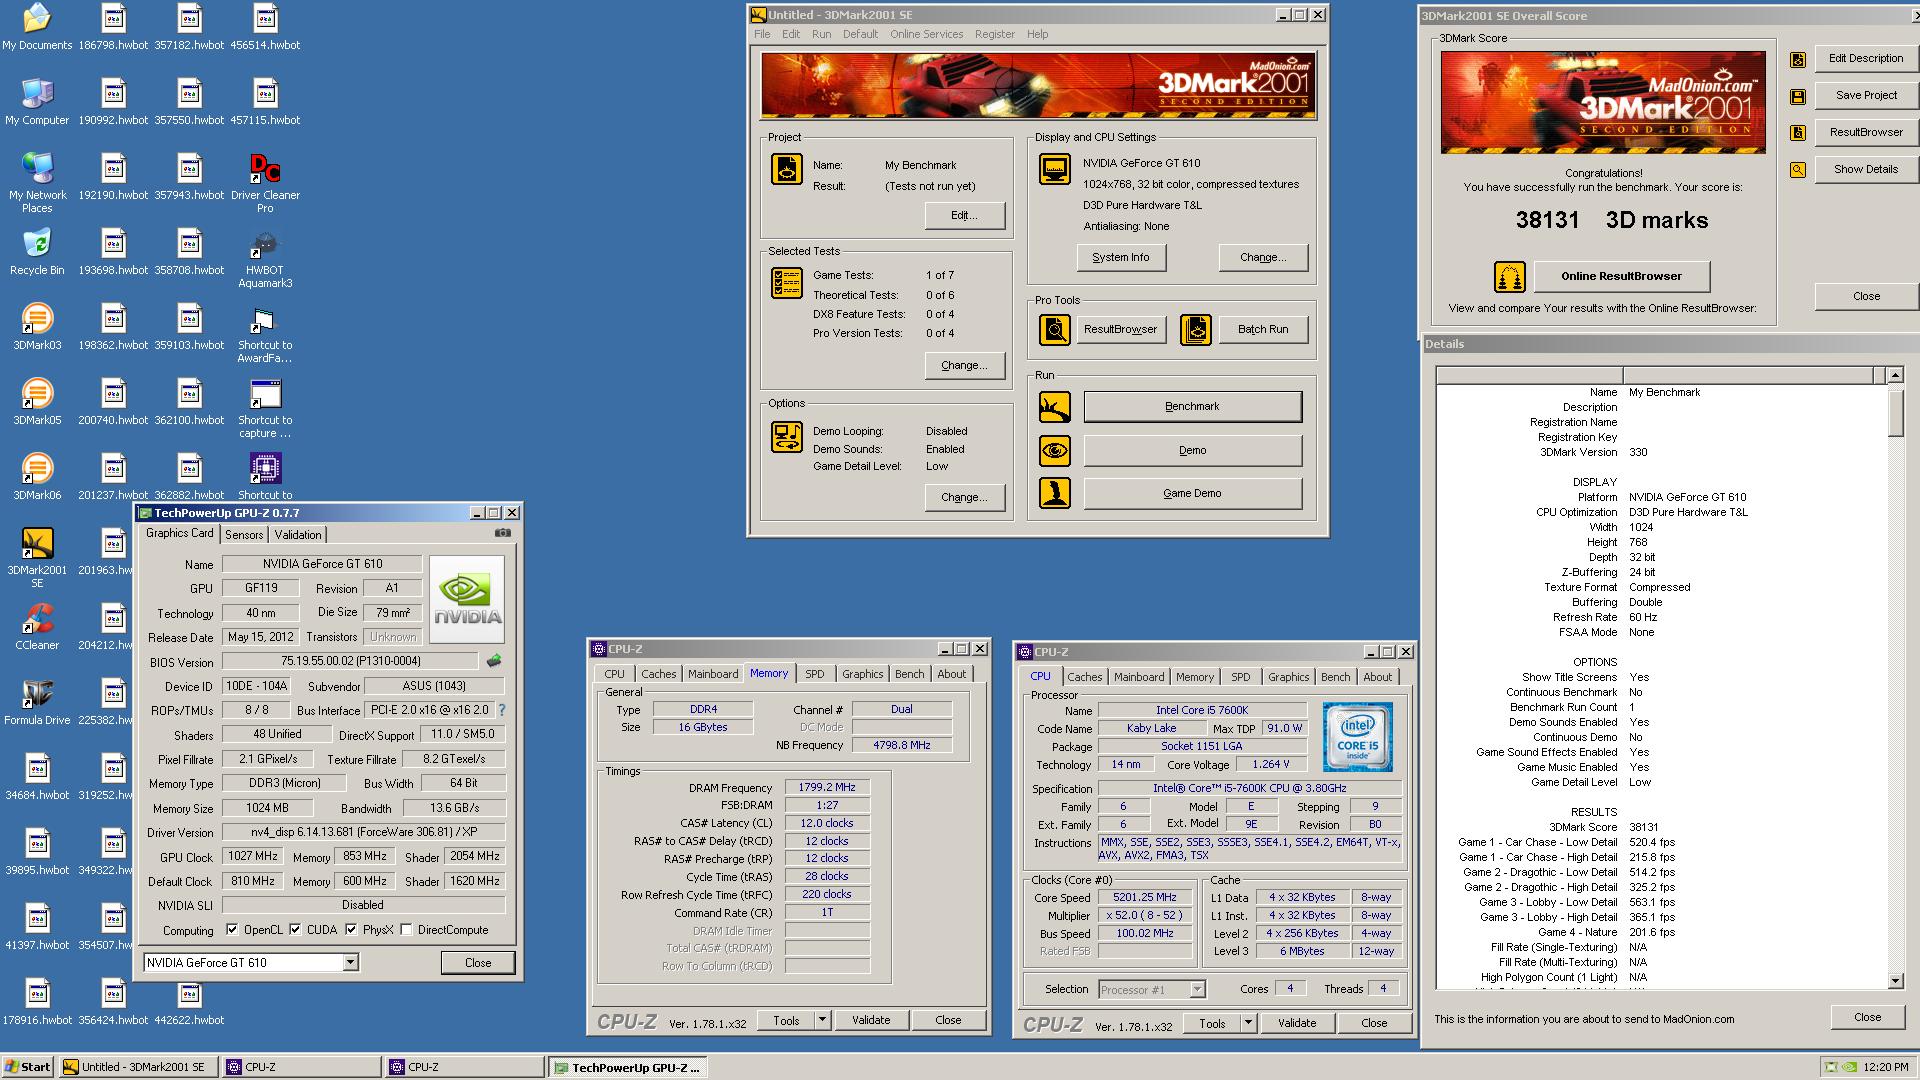
Task: Click the taskbar clock showing 12:20 PM
Action: (1886, 1067)
